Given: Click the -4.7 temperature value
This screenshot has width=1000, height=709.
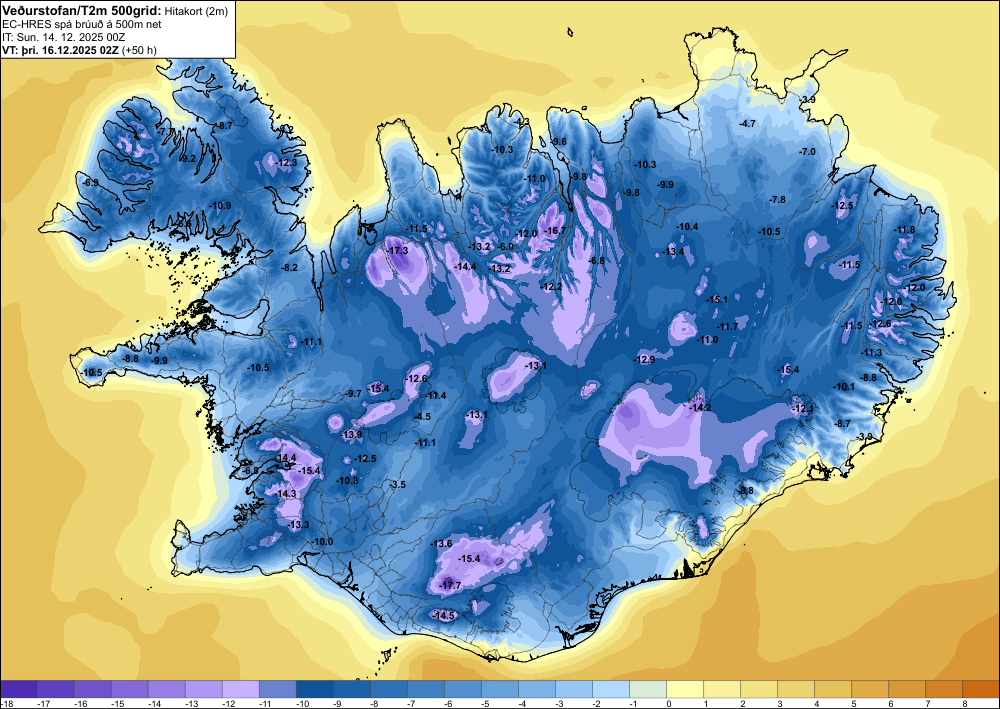Looking at the screenshot, I should point(746,124).
